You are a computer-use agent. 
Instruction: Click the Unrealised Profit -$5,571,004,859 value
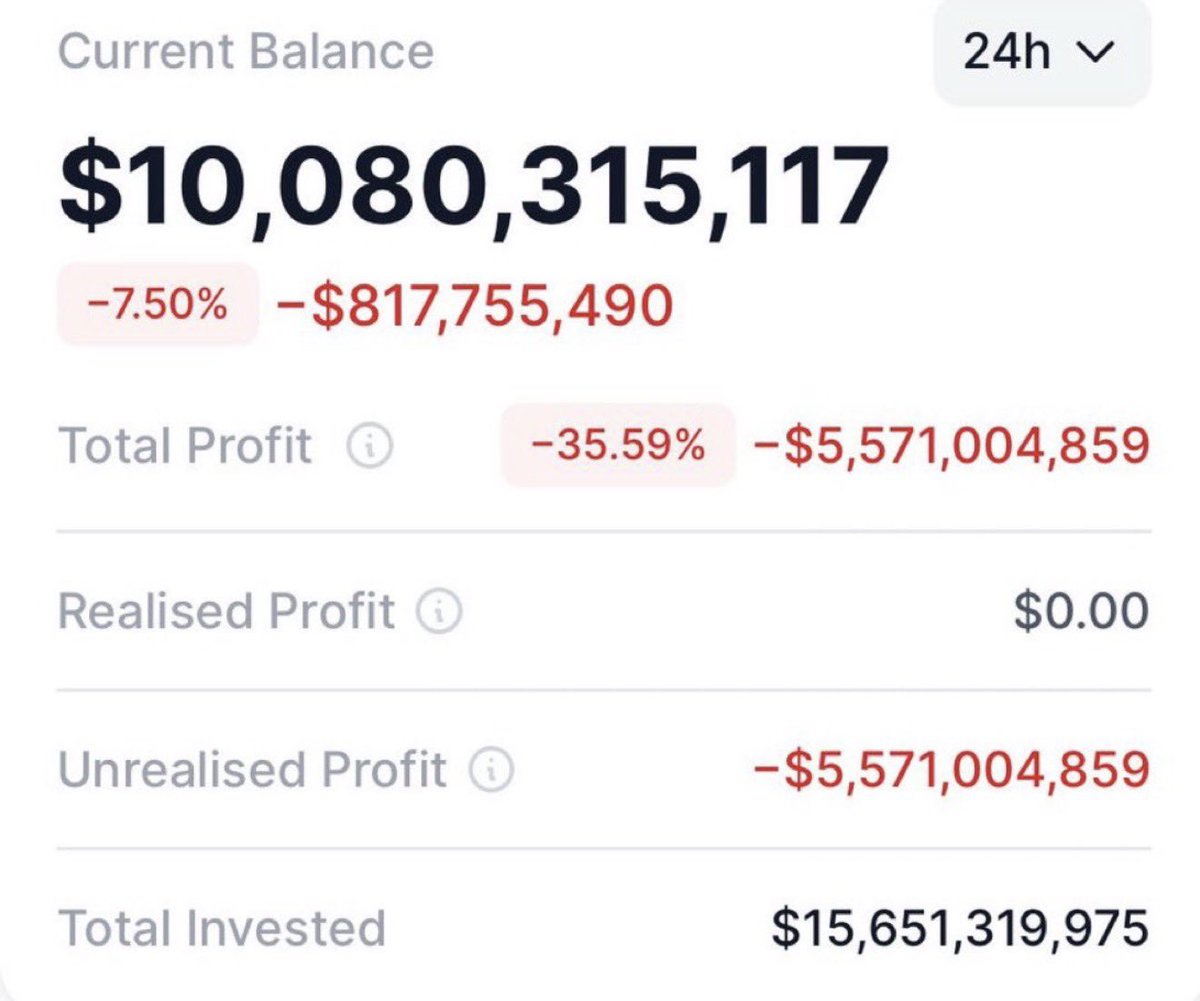coord(950,770)
